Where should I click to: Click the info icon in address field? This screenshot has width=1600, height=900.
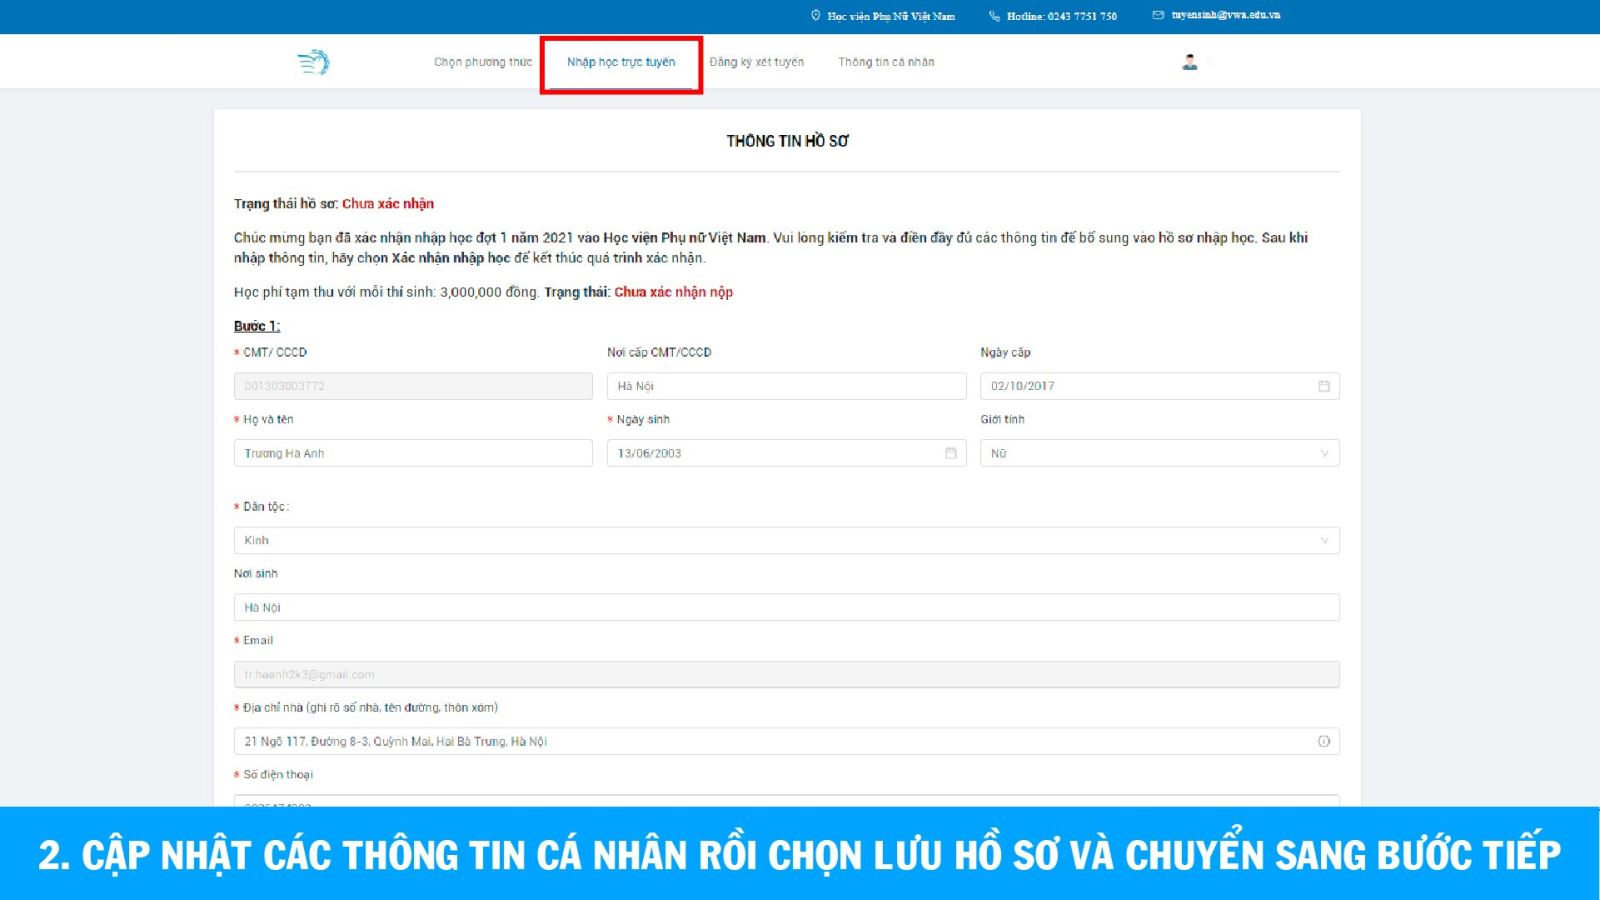[1323, 741]
